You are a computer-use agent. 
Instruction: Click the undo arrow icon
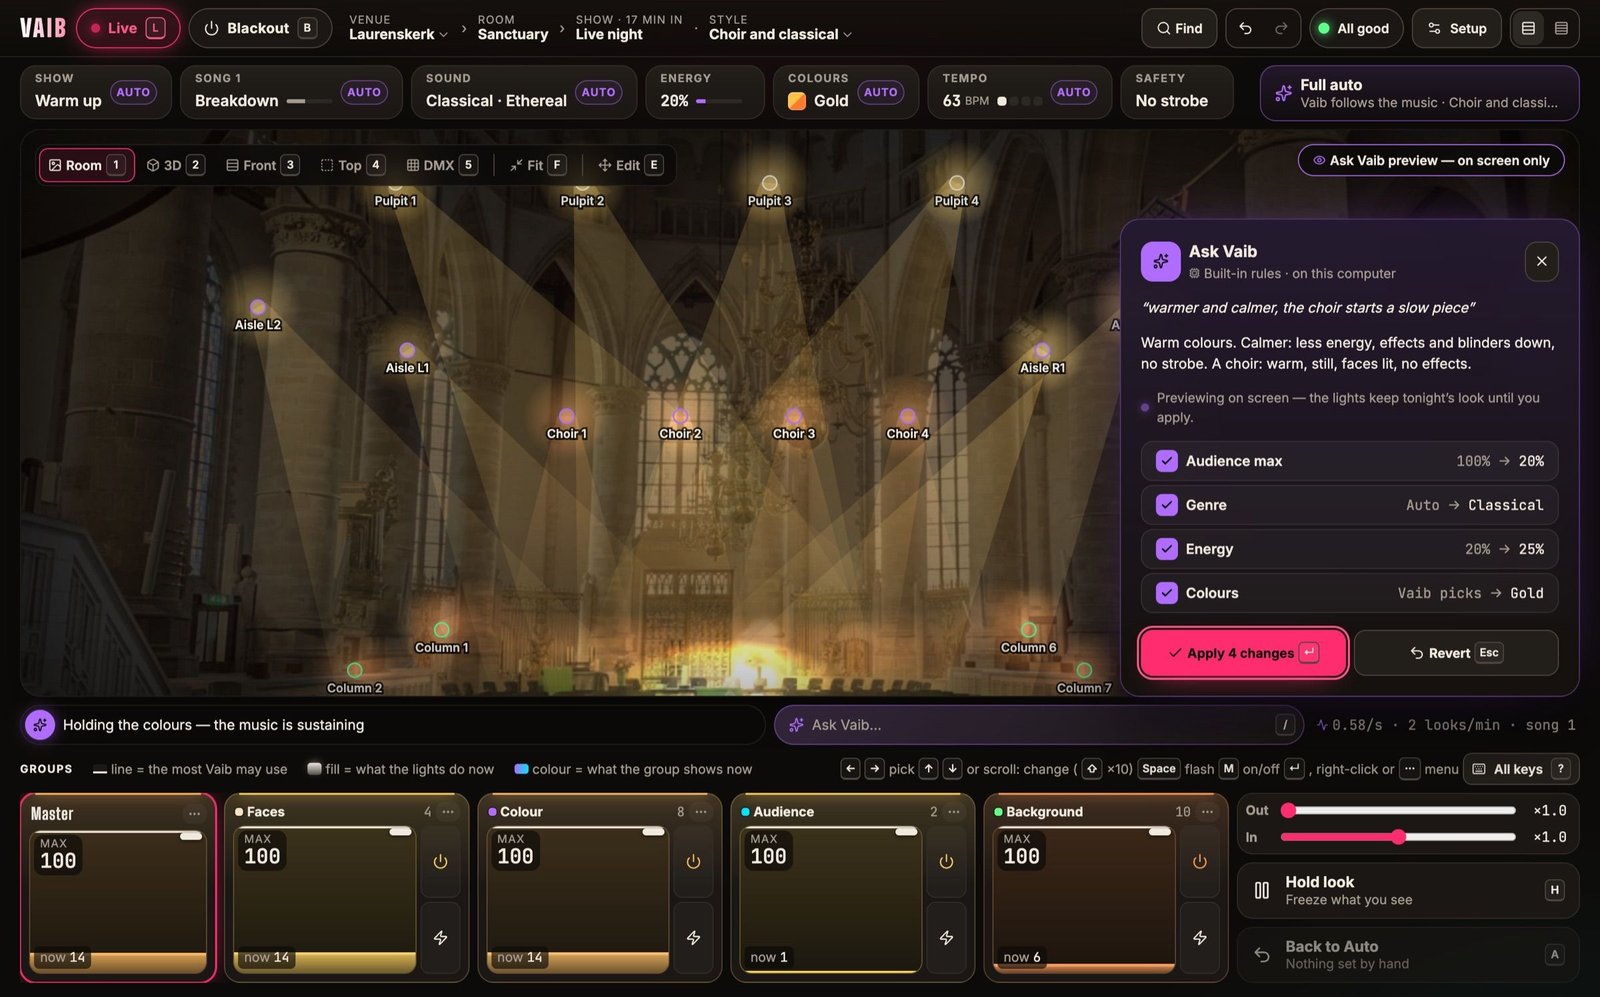tap(1245, 28)
